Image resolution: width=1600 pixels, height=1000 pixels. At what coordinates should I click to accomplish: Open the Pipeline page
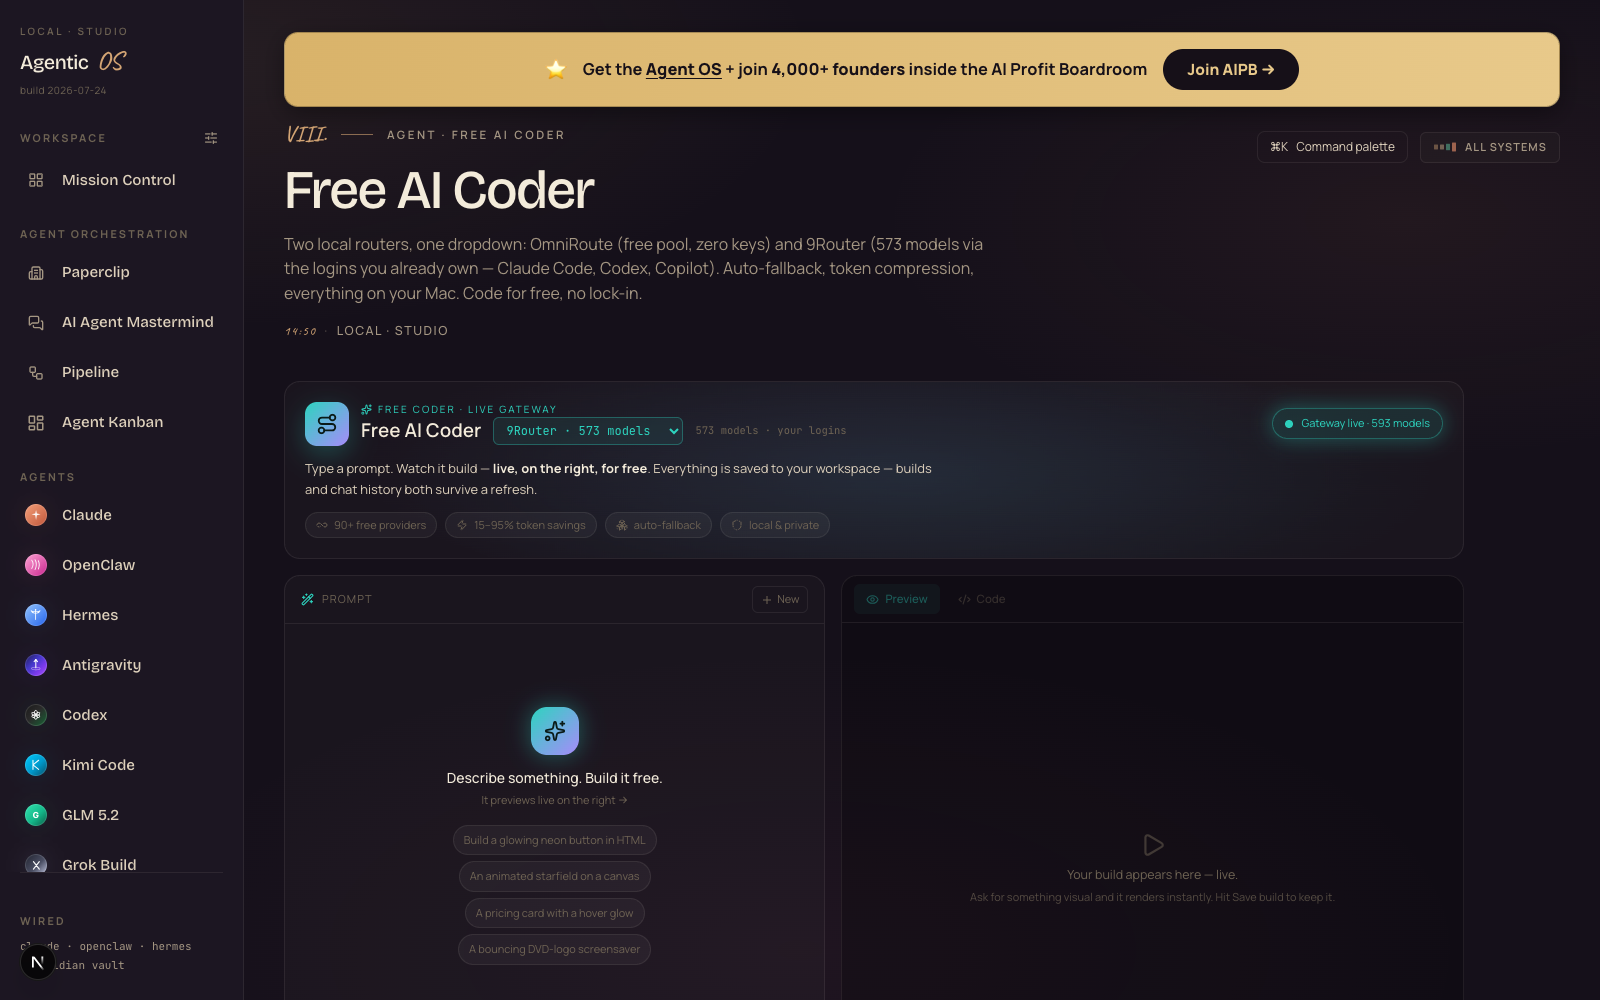pos(122,372)
